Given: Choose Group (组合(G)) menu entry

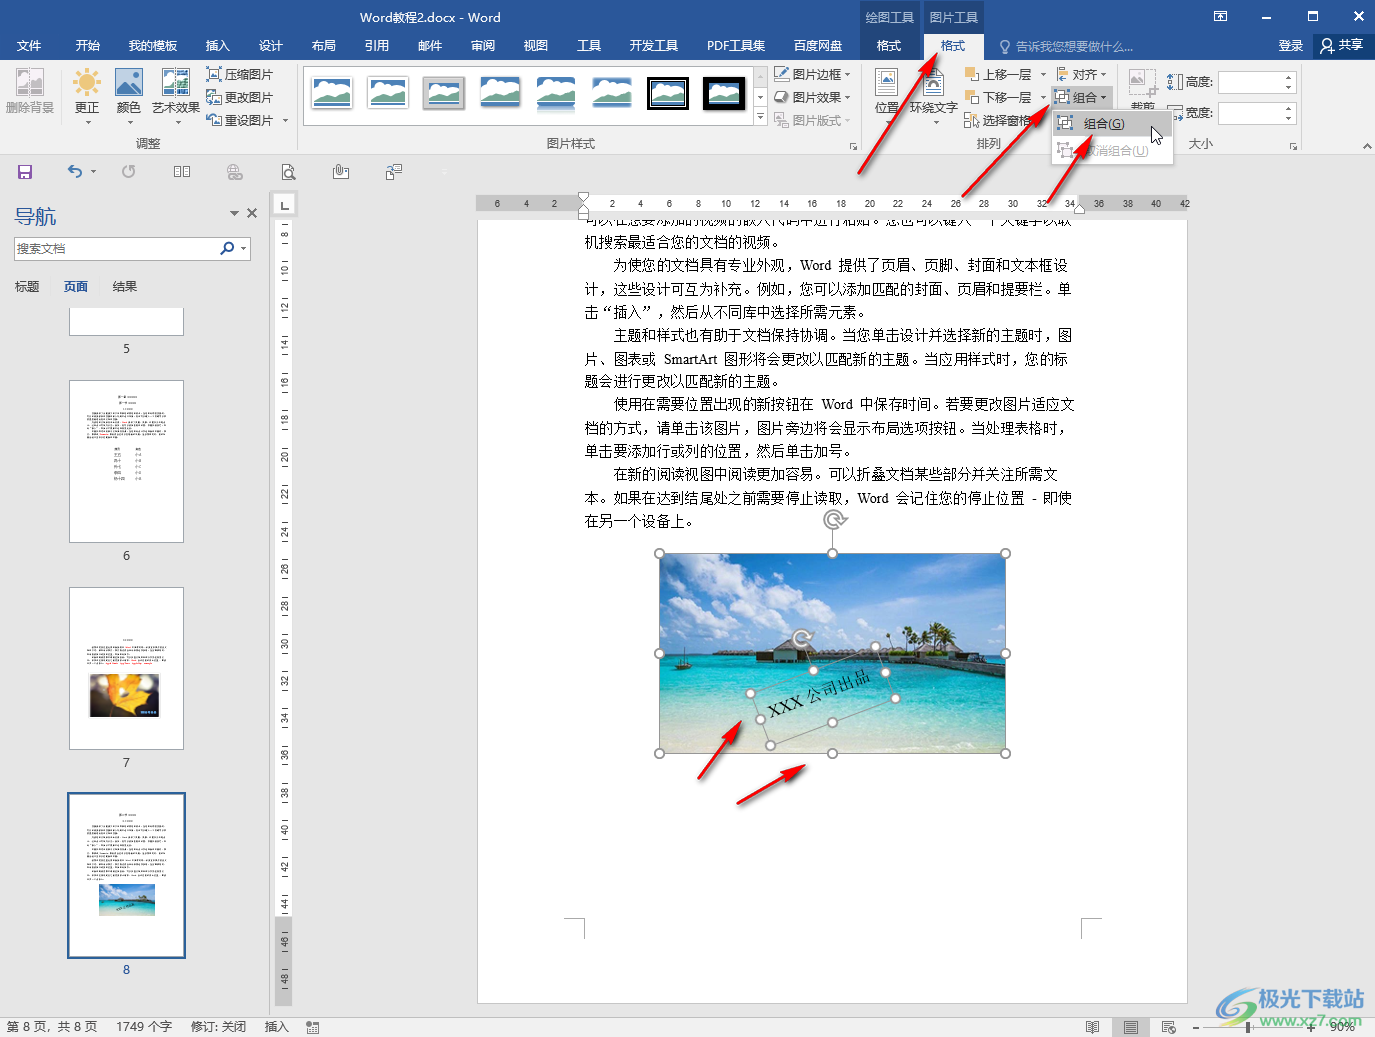Looking at the screenshot, I should tap(1111, 124).
